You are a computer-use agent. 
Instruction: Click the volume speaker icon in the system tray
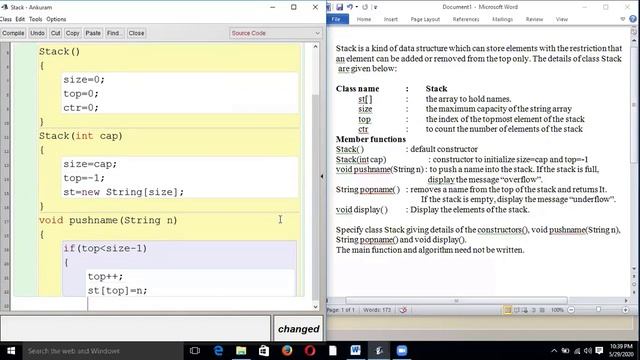click(588, 351)
